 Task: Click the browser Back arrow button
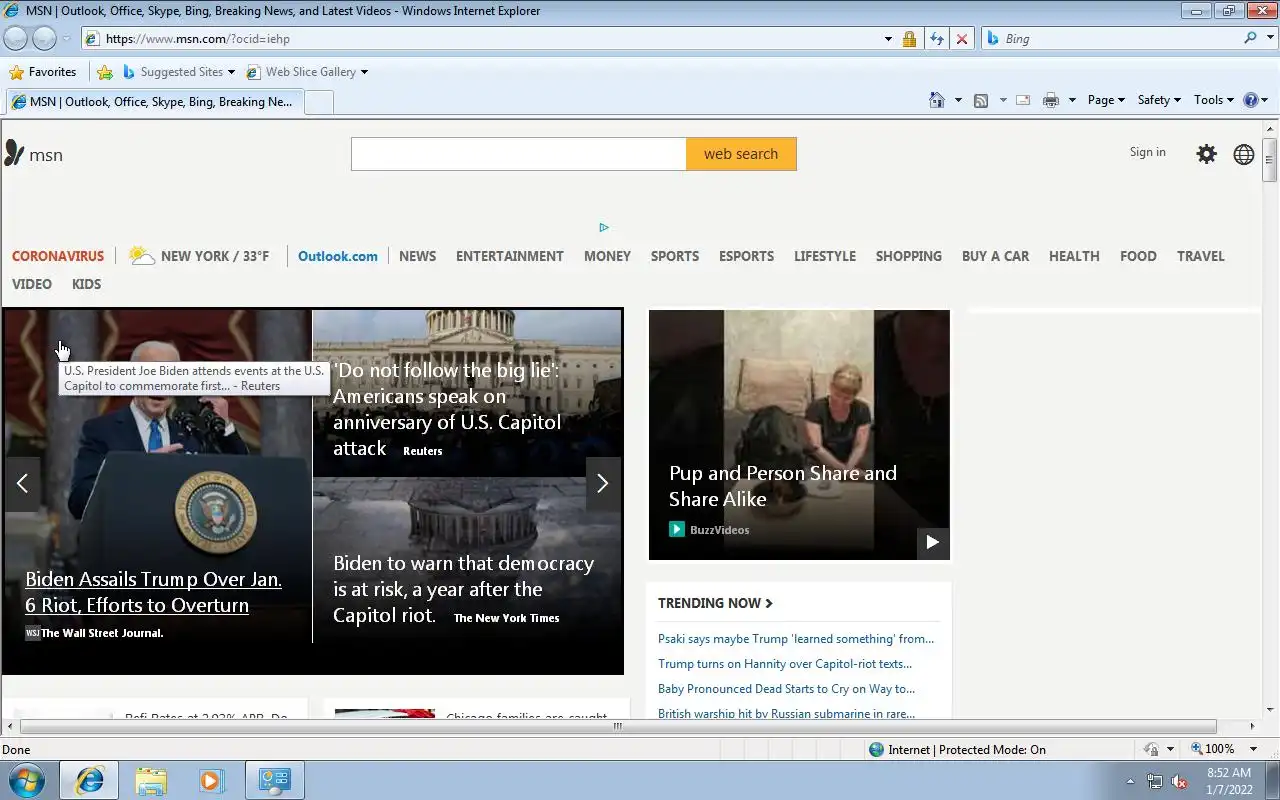15,38
